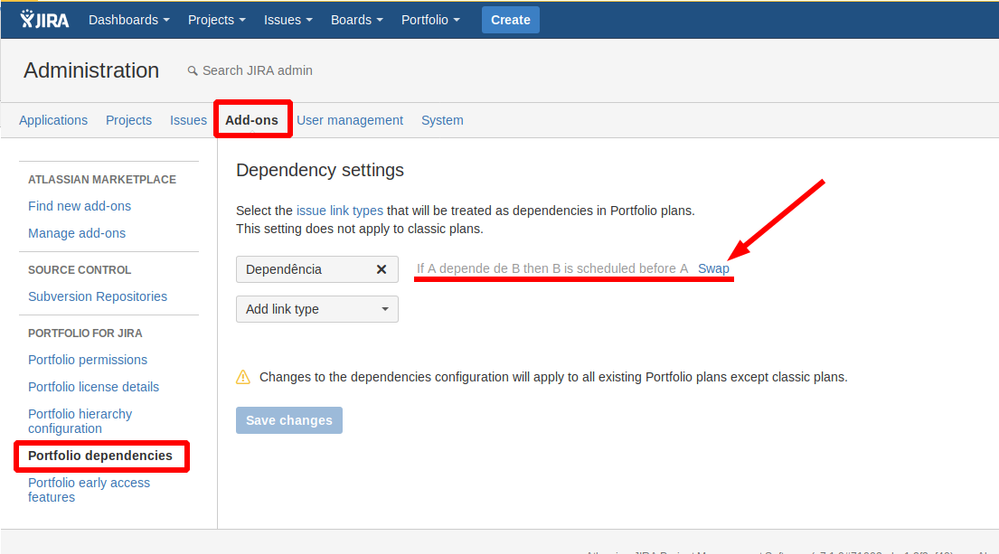Image resolution: width=999 pixels, height=554 pixels.
Task: Switch to System tab
Action: click(442, 120)
